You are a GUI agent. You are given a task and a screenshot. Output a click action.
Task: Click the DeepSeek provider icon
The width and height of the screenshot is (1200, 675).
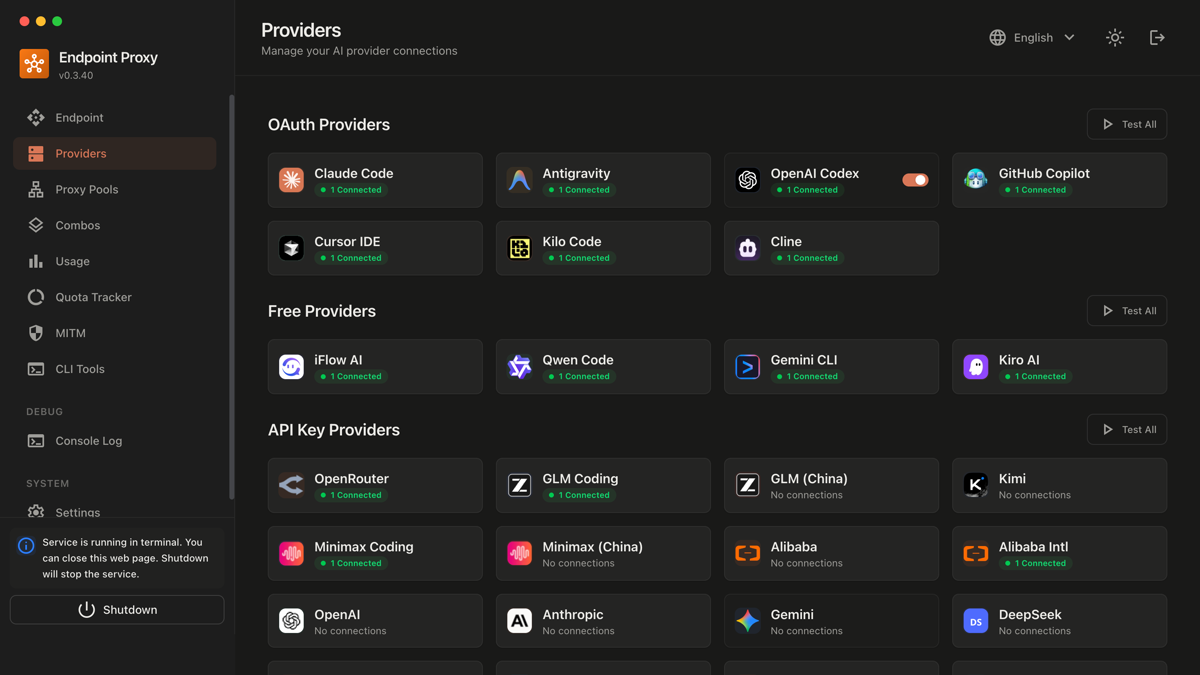tap(975, 621)
